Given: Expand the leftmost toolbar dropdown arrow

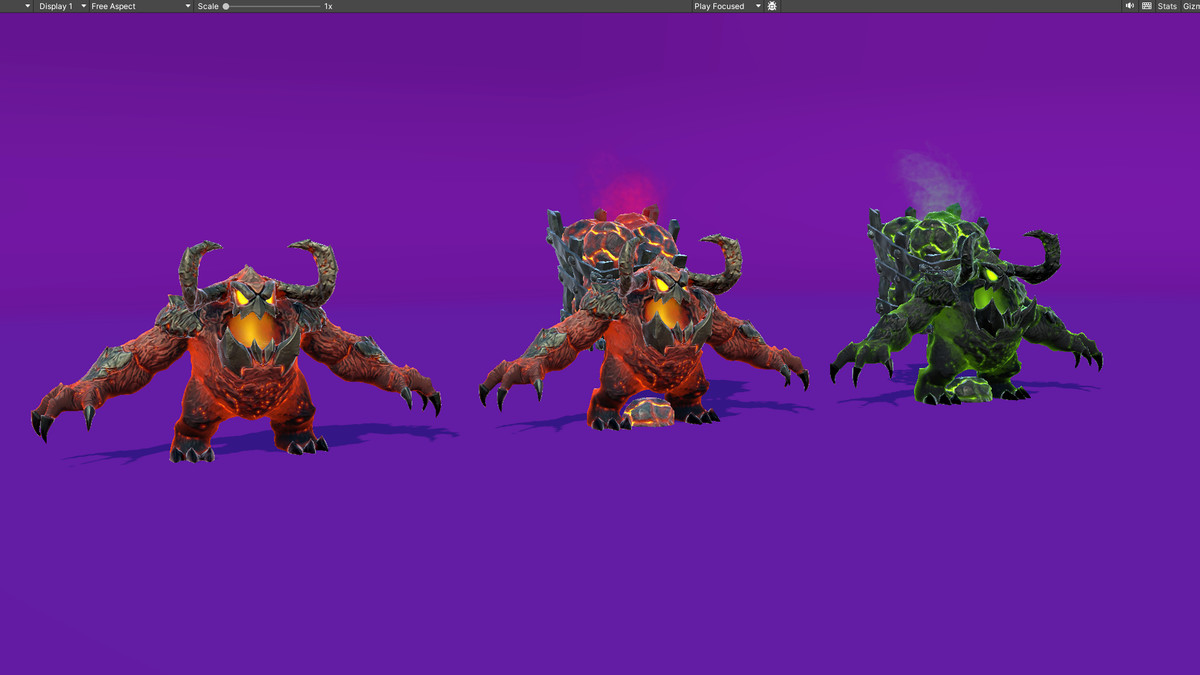Looking at the screenshot, I should point(27,6).
